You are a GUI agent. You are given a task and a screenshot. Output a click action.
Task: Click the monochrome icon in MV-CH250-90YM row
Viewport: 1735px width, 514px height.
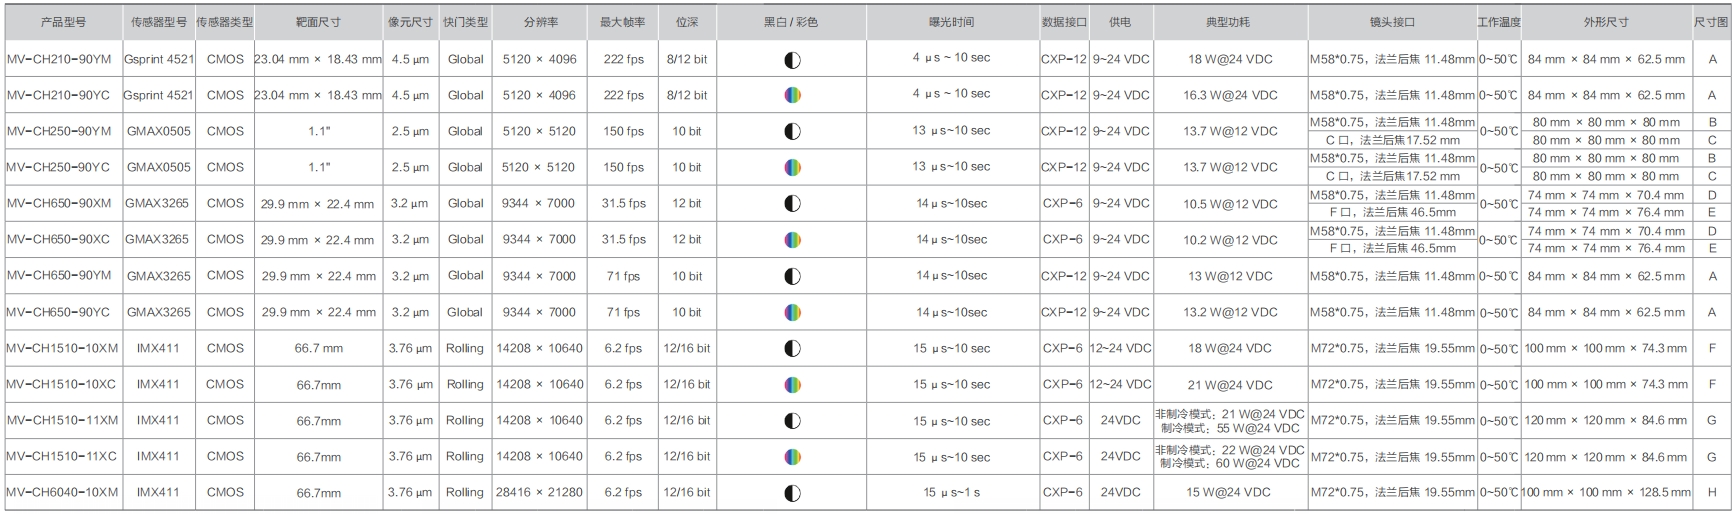[x=792, y=132]
